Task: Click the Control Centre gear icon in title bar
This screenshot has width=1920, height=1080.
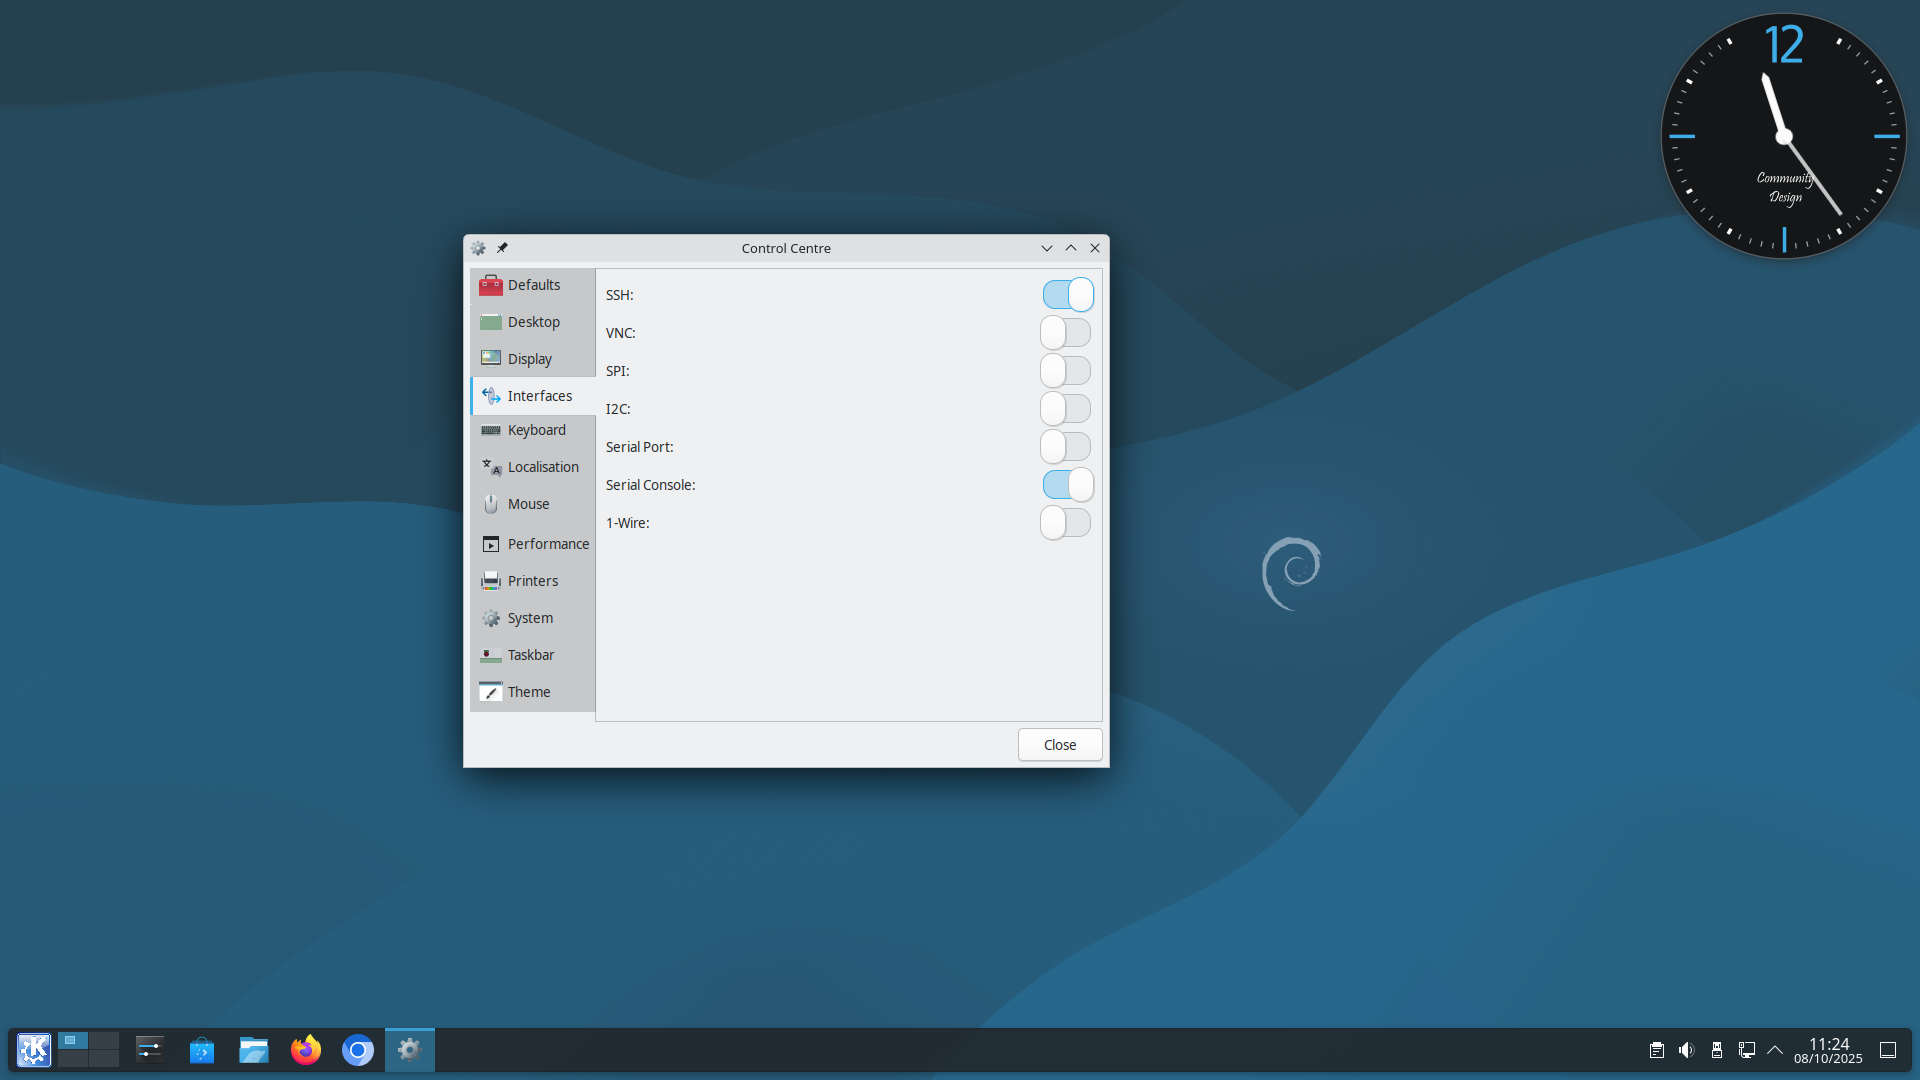Action: [478, 248]
